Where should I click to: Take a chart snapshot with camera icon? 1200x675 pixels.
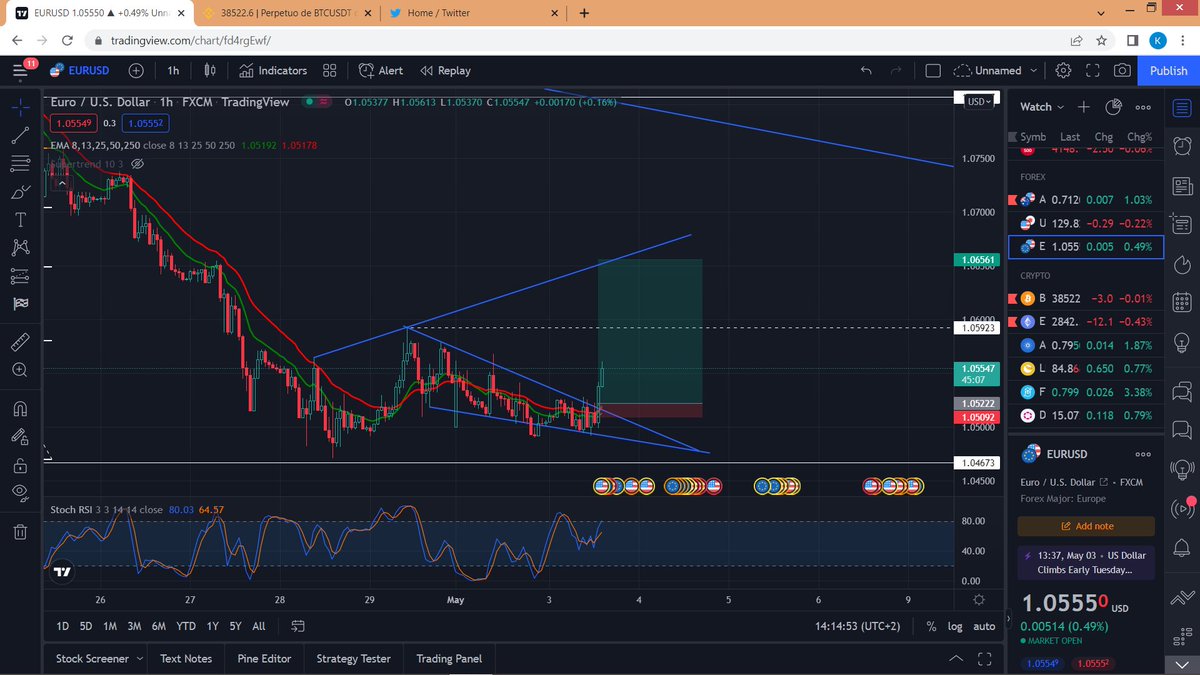point(1122,71)
